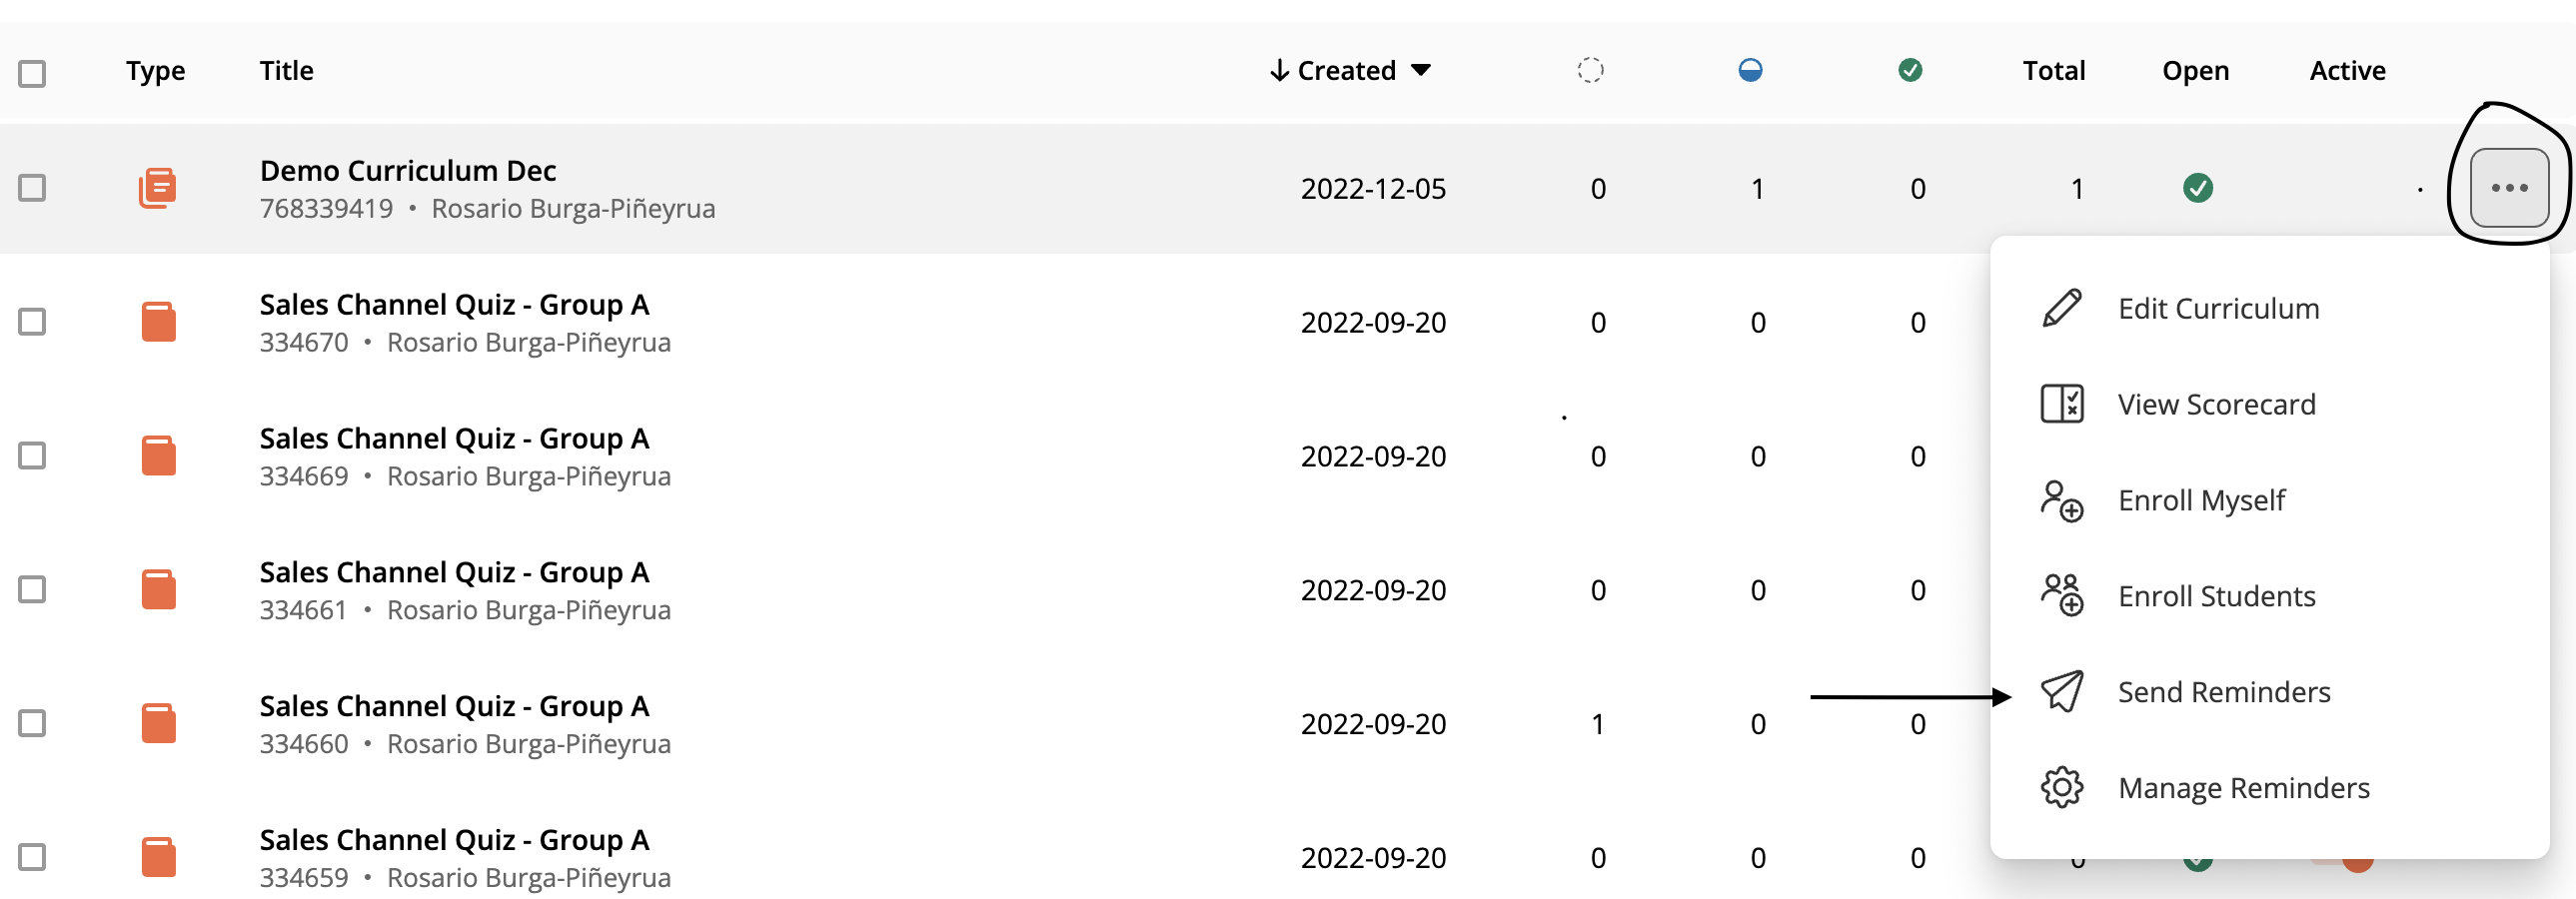Click the scorecard icon next to View Scorecard
The height and width of the screenshot is (899, 2576).
[2061, 404]
